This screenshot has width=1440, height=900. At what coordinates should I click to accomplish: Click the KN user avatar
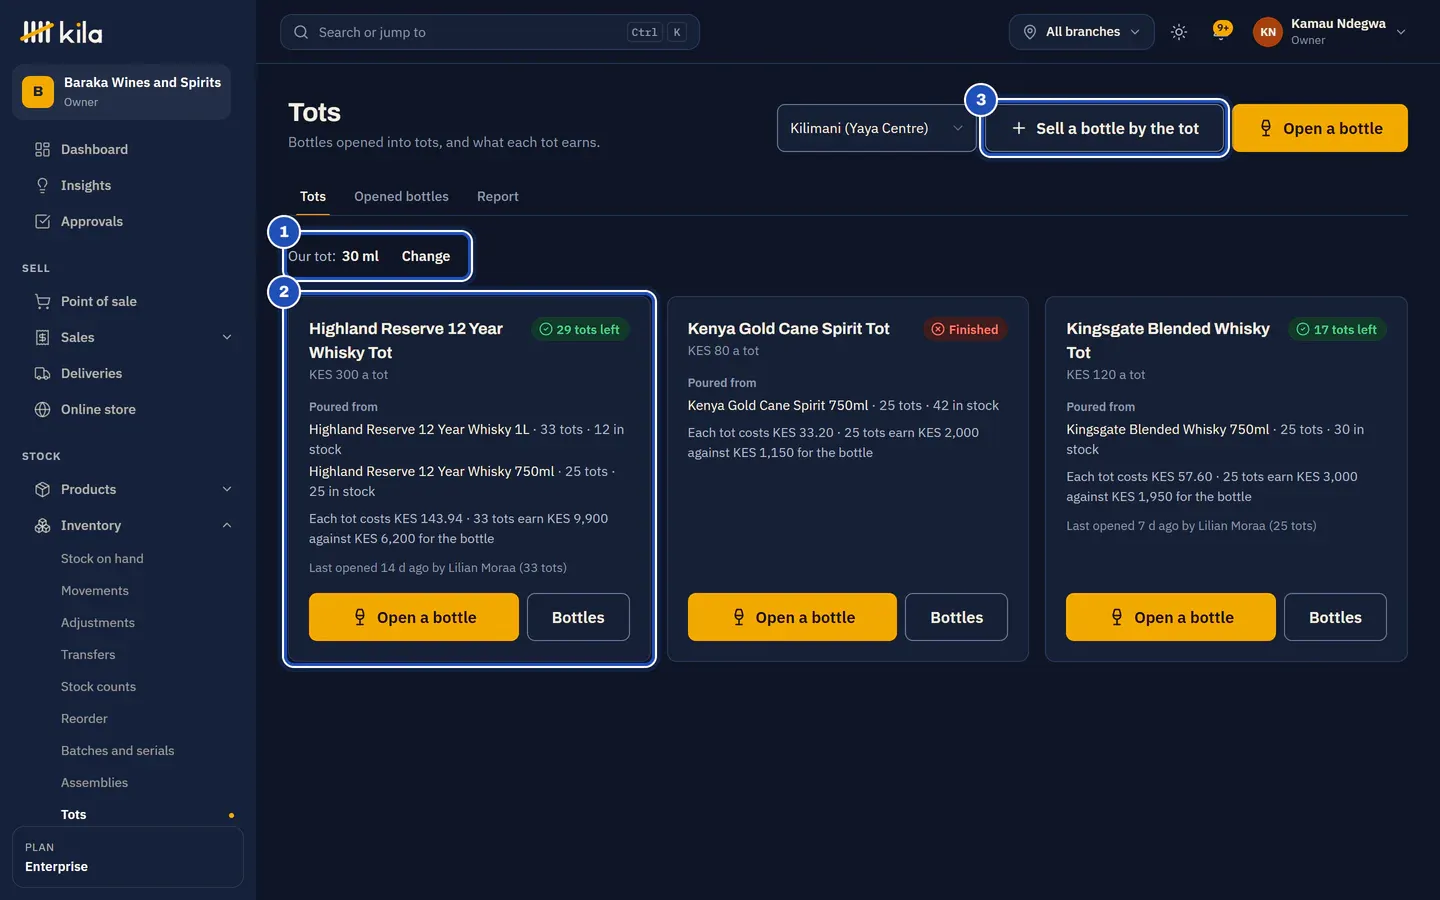(x=1268, y=32)
